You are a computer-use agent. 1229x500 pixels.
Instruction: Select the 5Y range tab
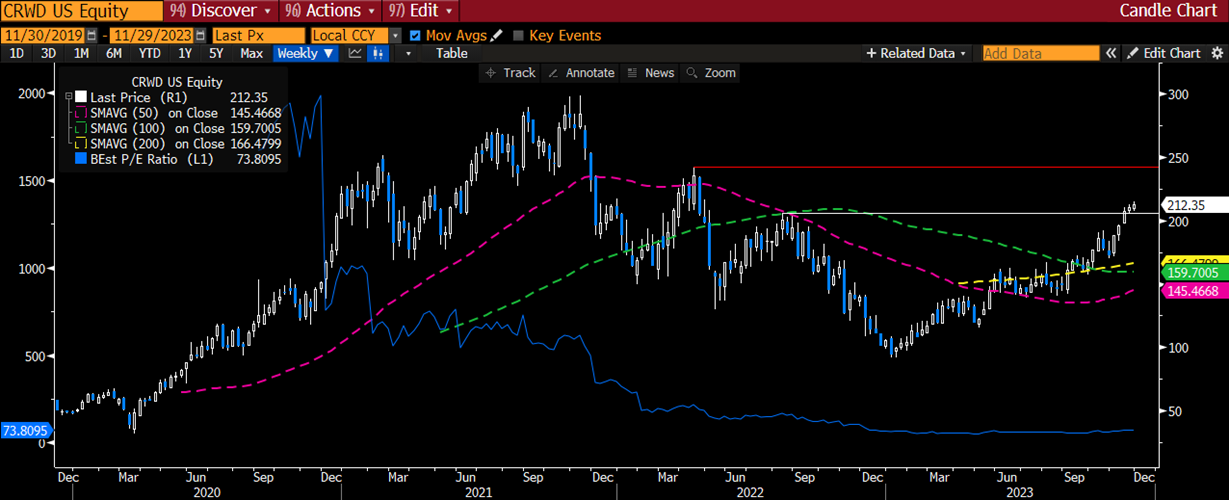coord(216,53)
